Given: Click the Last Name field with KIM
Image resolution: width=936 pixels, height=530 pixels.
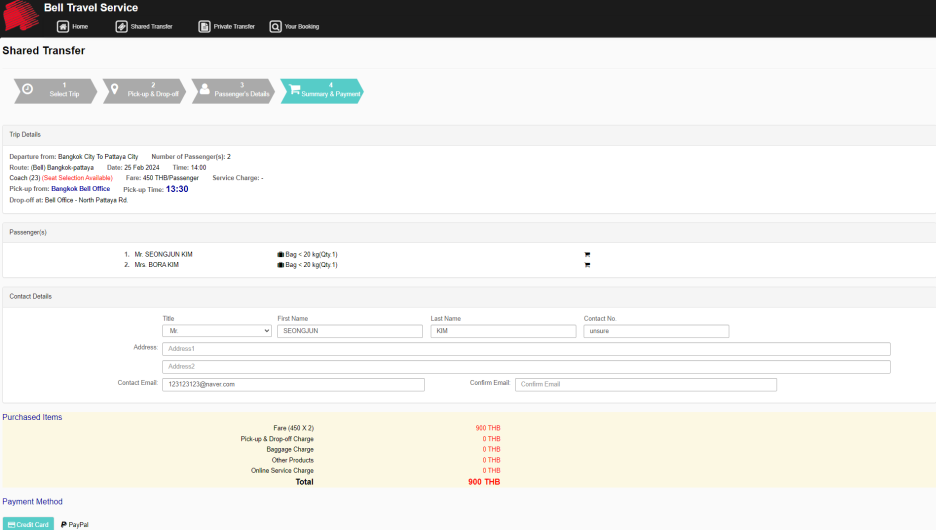Looking at the screenshot, I should click(503, 331).
